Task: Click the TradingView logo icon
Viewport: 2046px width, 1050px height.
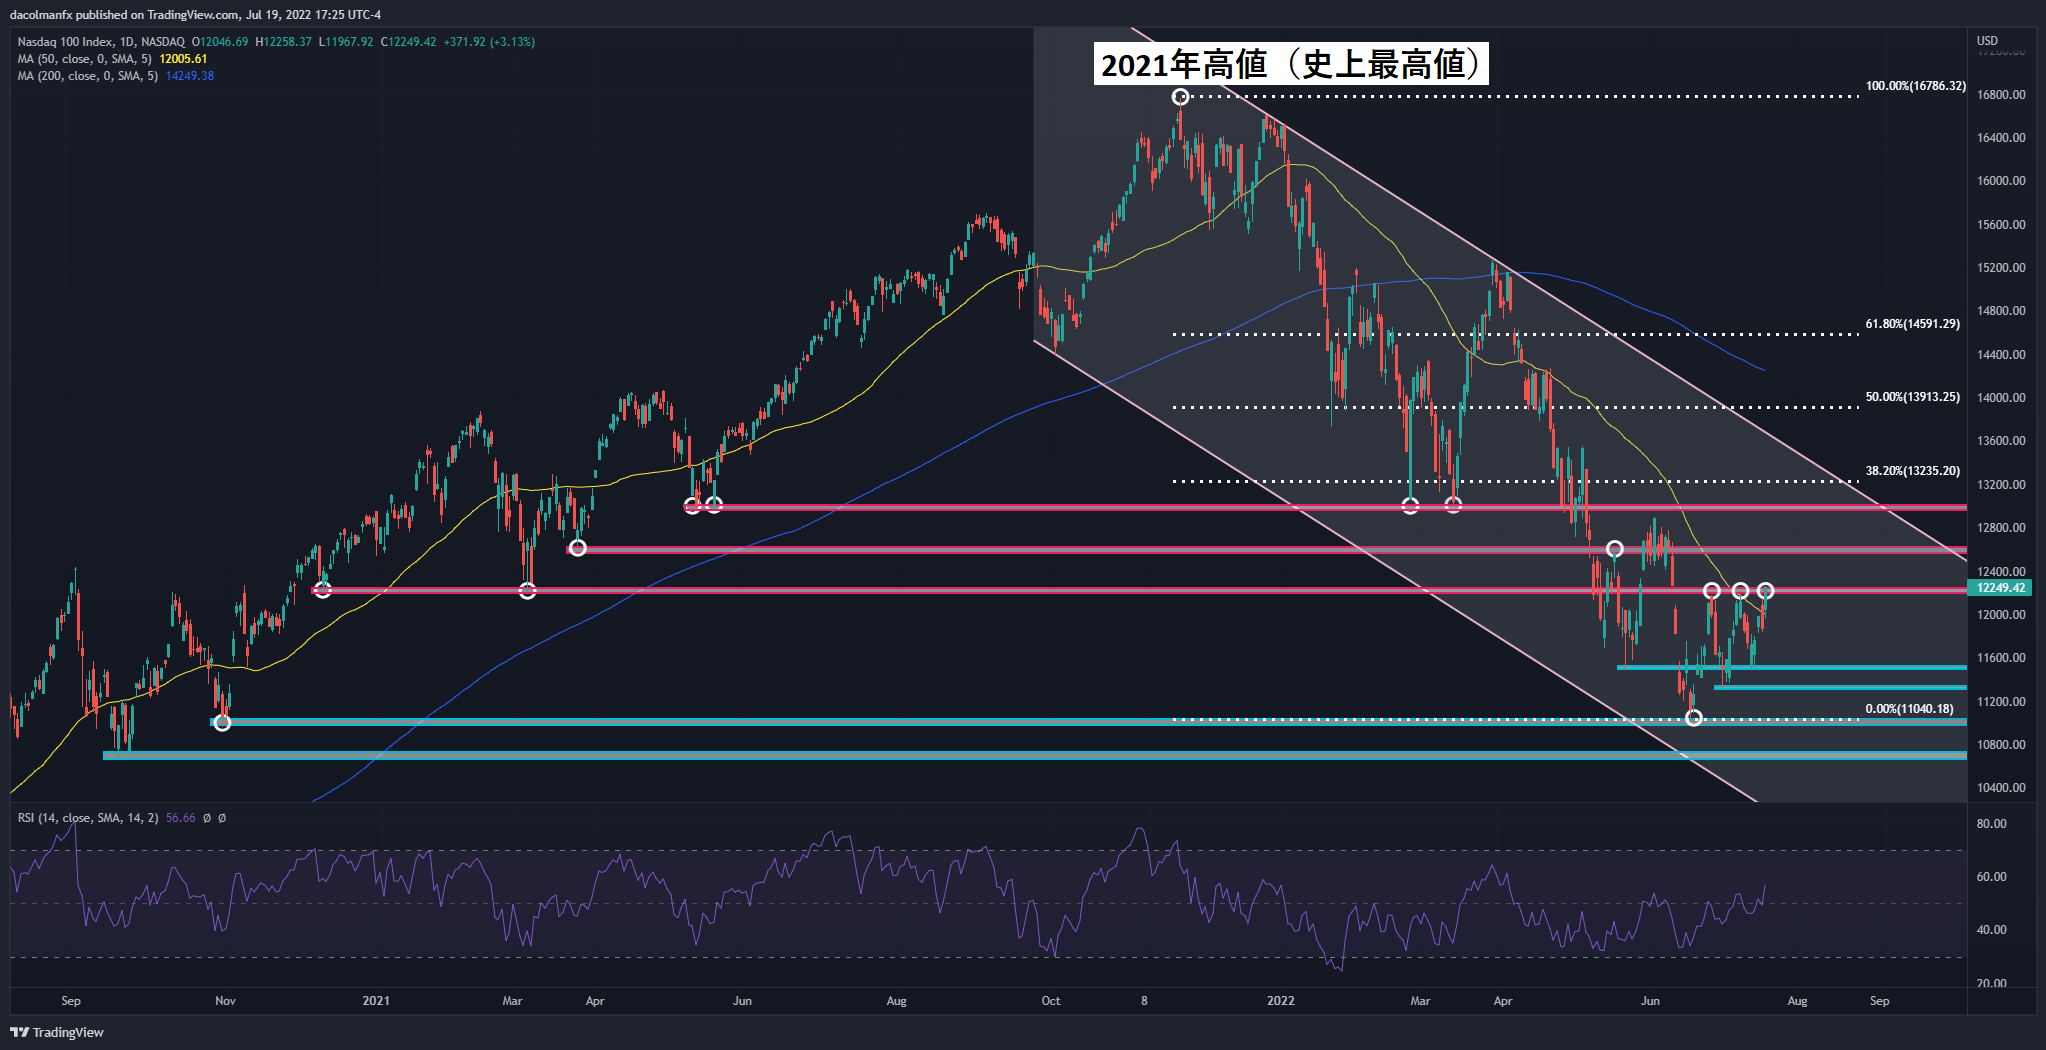Action: [19, 1032]
